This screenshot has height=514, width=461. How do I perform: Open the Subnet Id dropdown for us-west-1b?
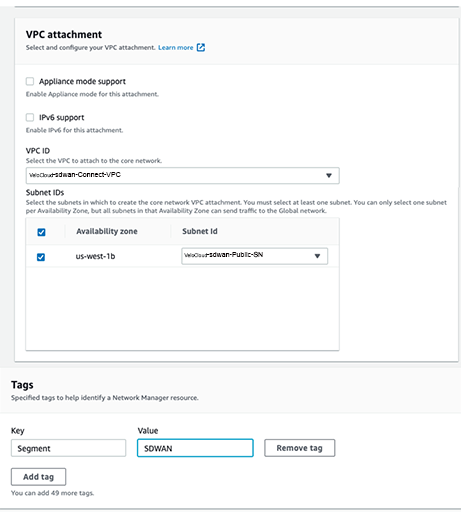pos(254,256)
